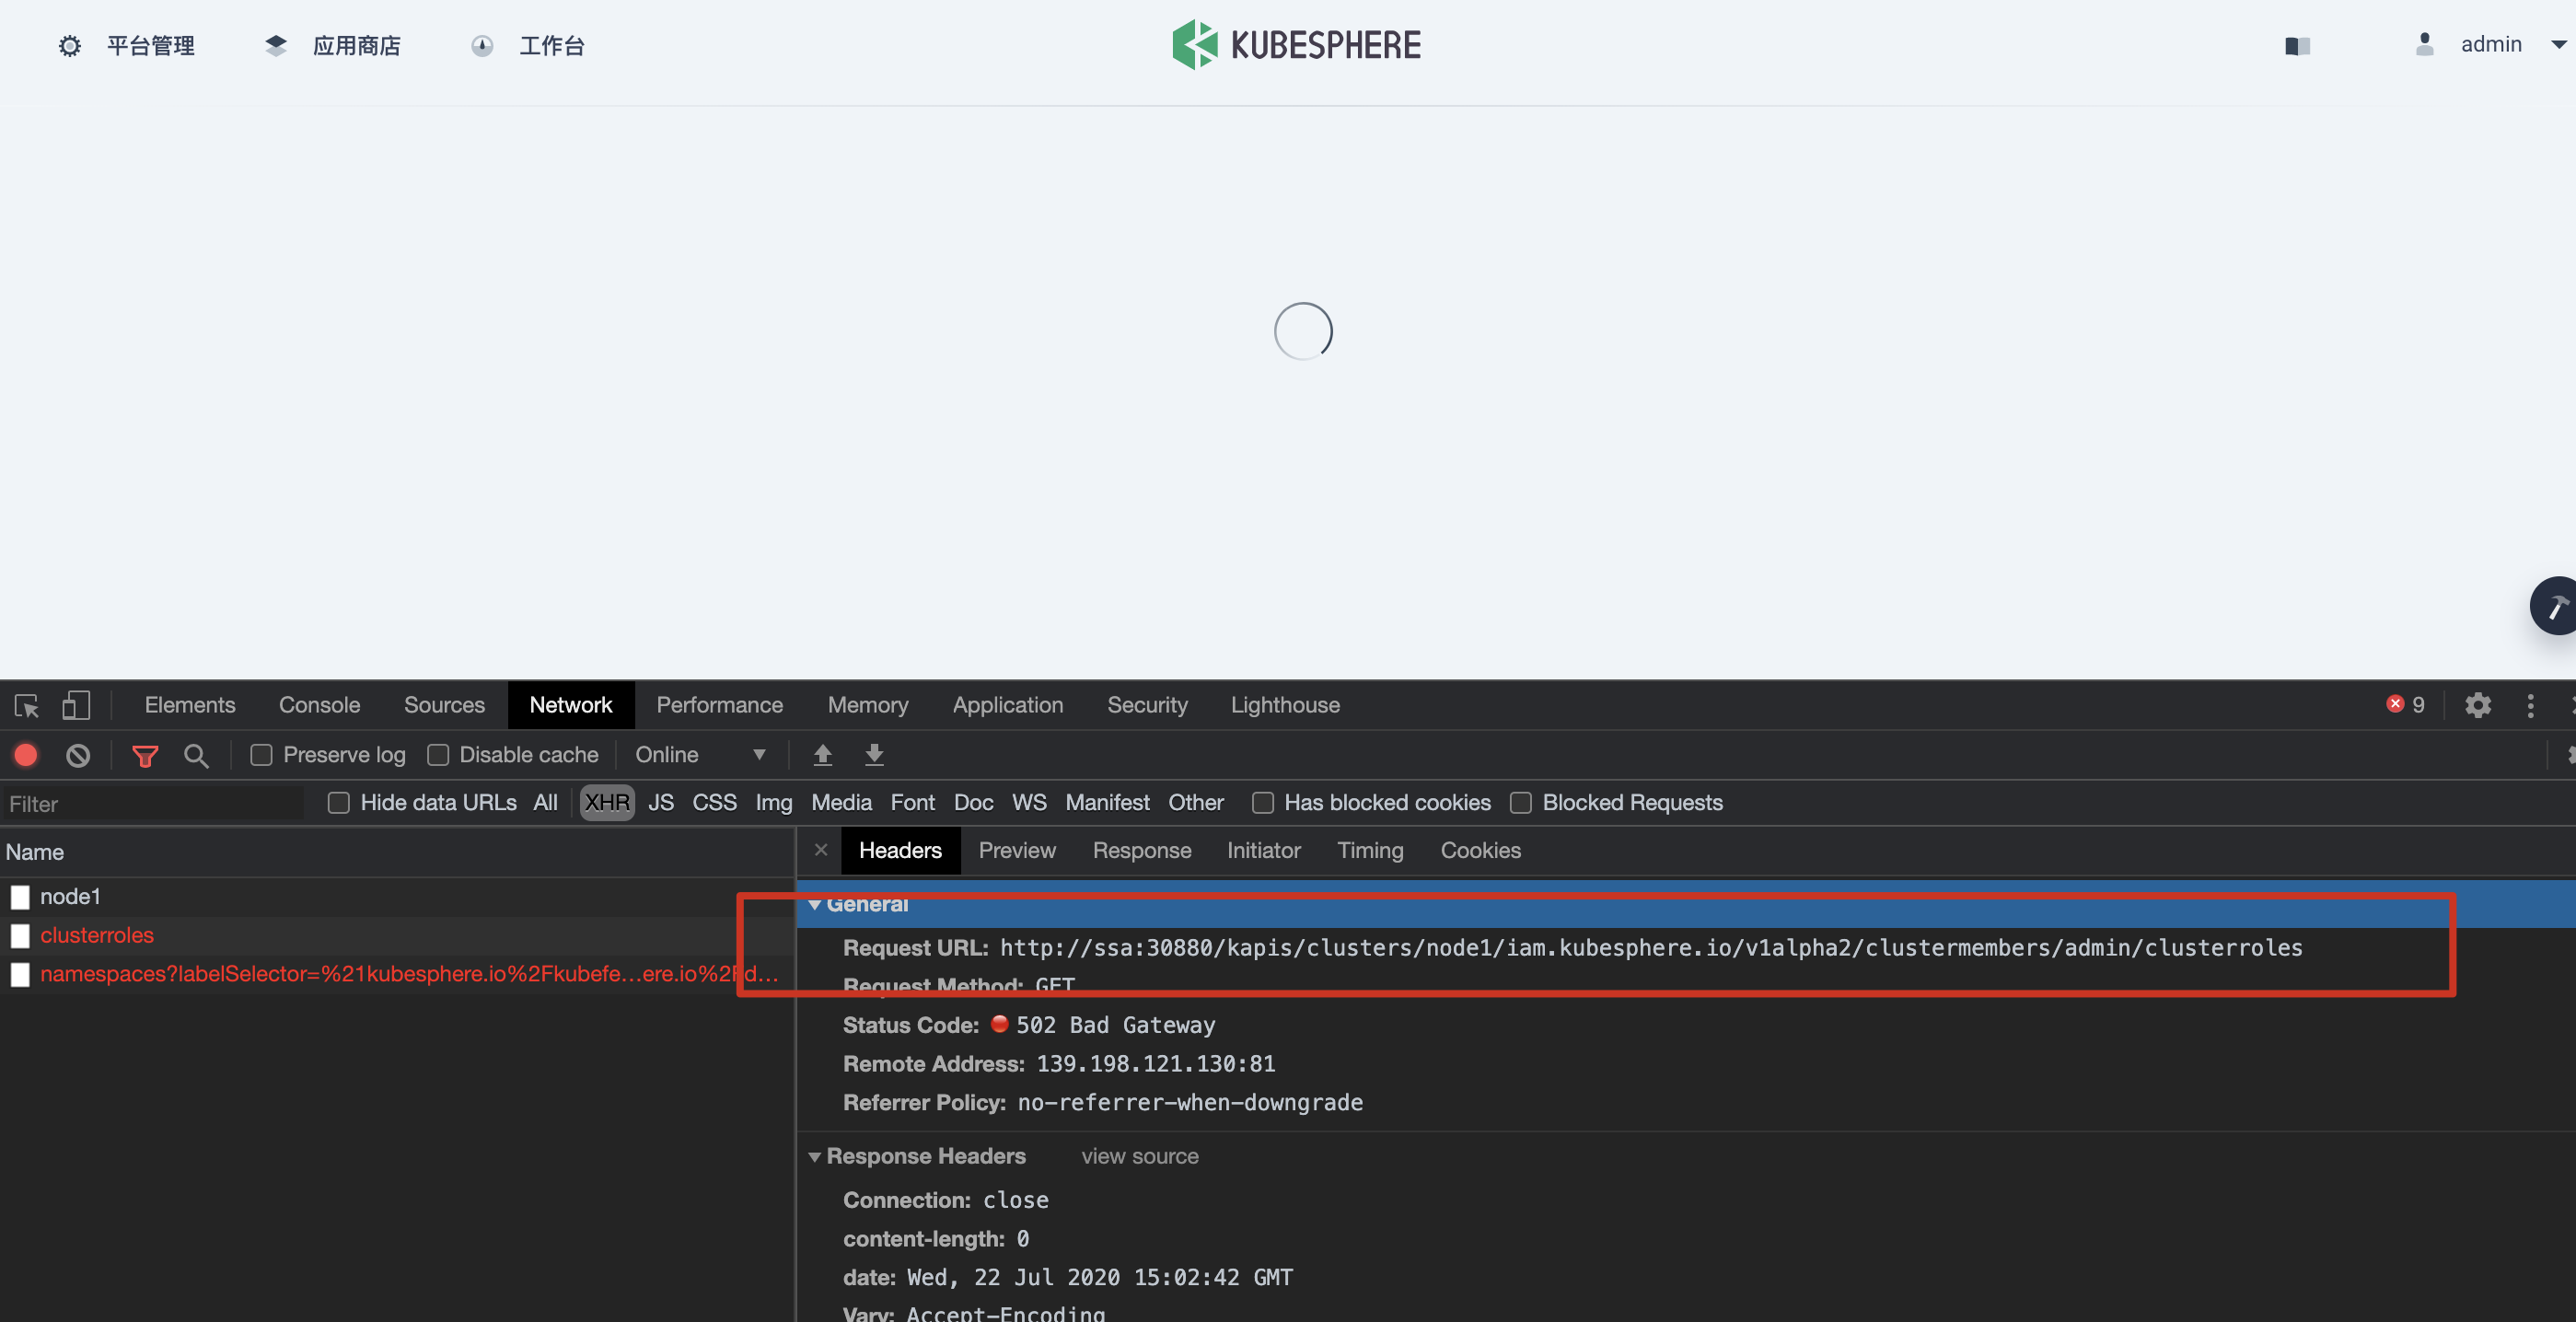The image size is (2576, 1322).
Task: Clear the network request log
Action: tap(77, 755)
